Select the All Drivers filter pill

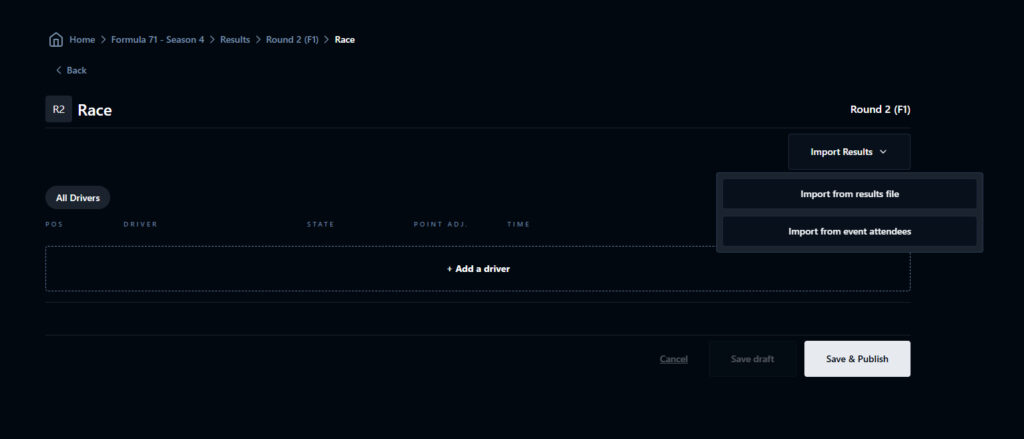[77, 198]
